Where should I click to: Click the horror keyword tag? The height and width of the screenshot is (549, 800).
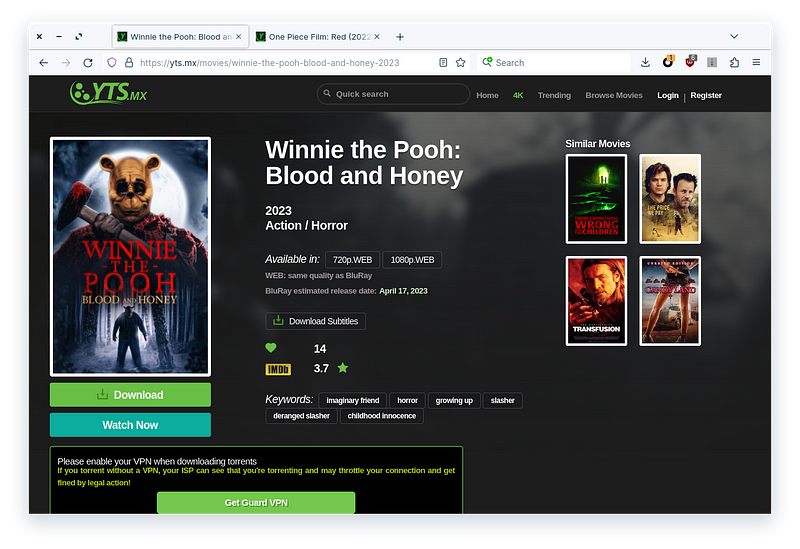click(x=407, y=401)
